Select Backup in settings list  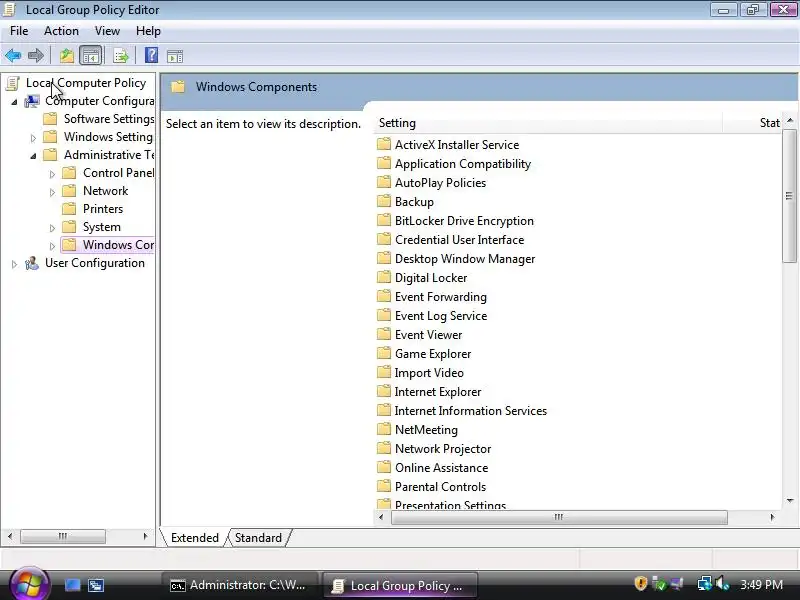pyautogui.click(x=414, y=202)
